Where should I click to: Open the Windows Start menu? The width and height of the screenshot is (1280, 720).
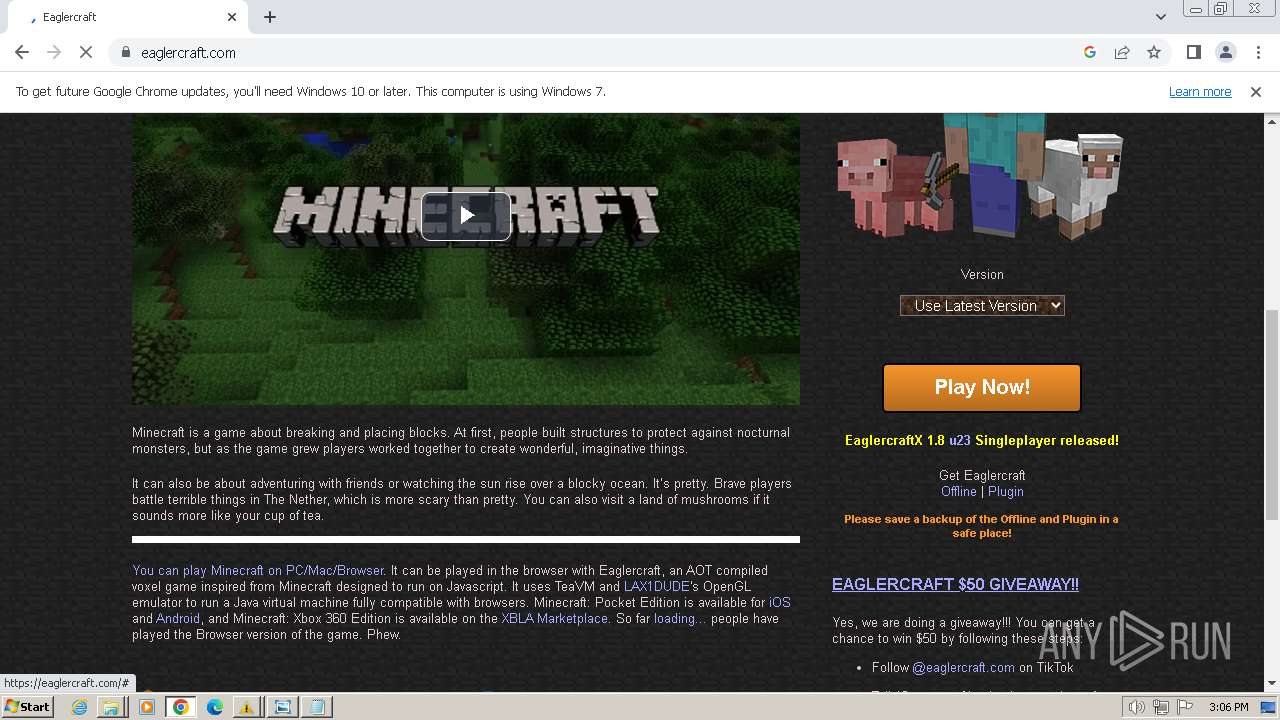coord(27,707)
